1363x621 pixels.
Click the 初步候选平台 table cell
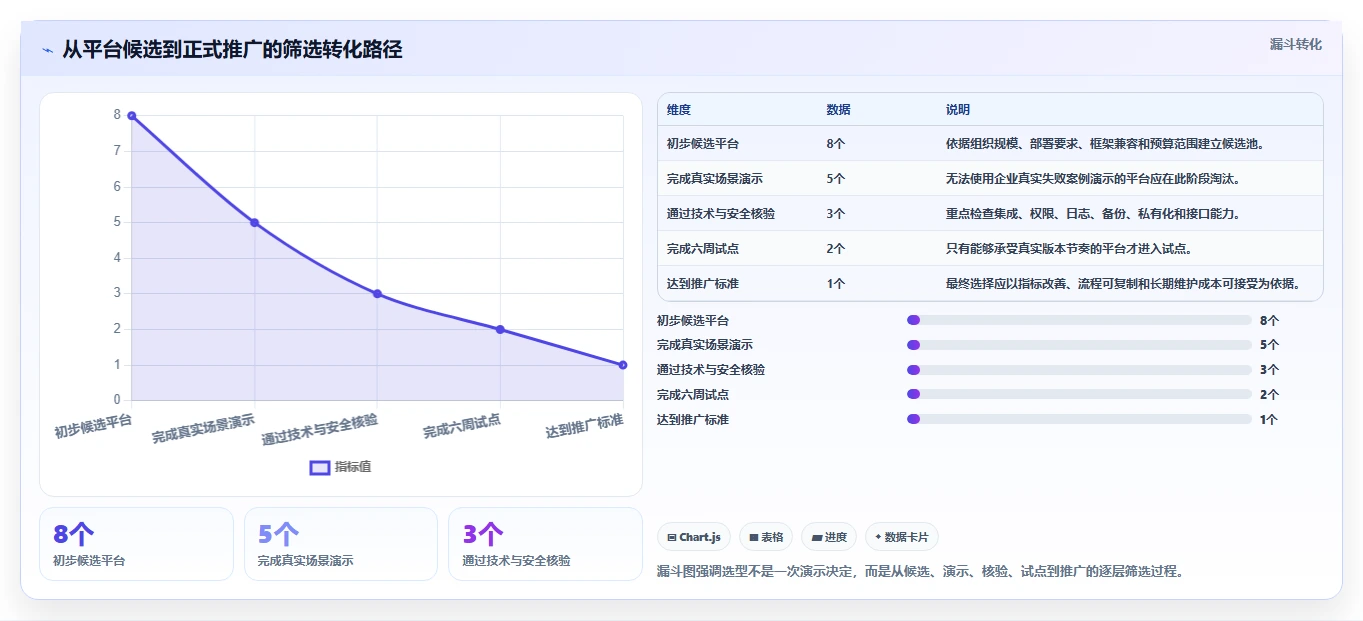[x=703, y=144]
